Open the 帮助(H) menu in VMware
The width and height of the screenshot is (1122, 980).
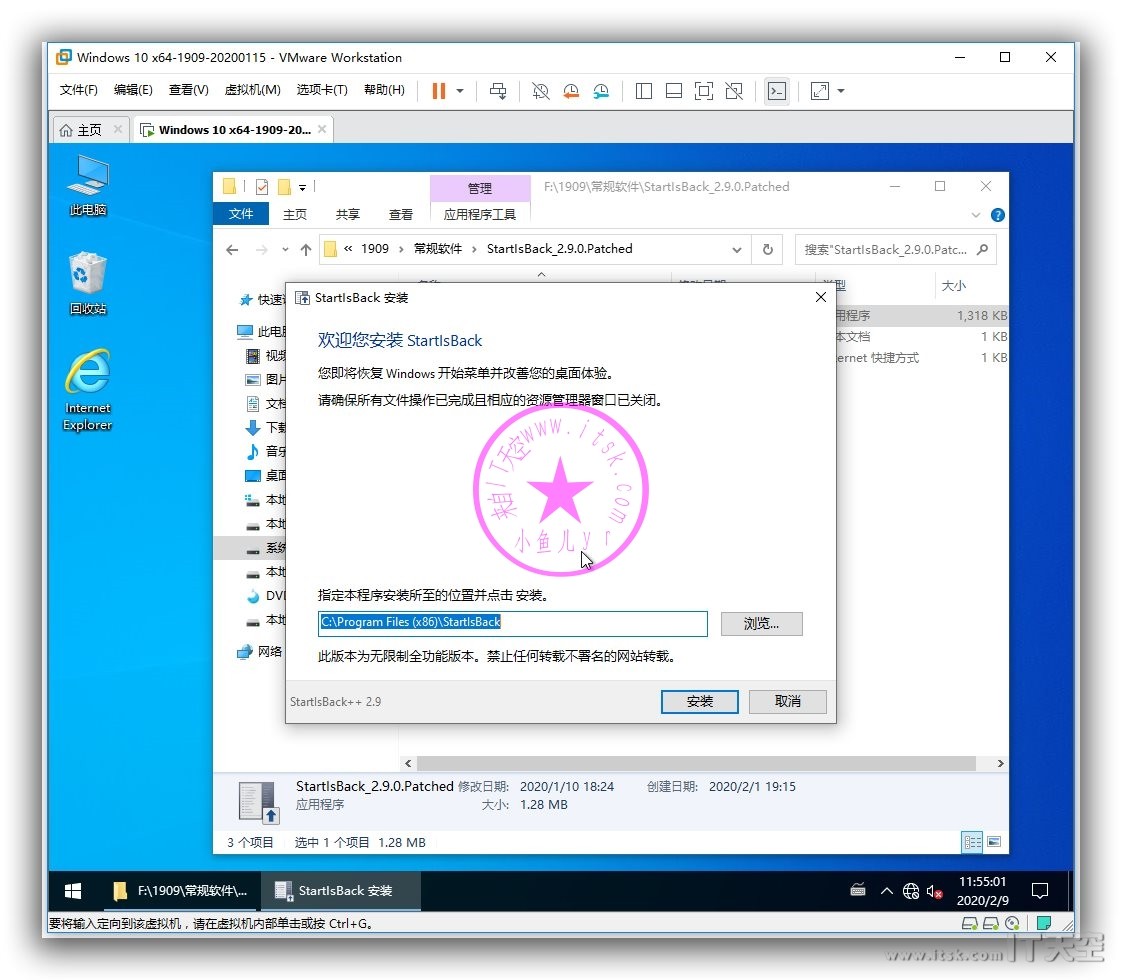[384, 89]
